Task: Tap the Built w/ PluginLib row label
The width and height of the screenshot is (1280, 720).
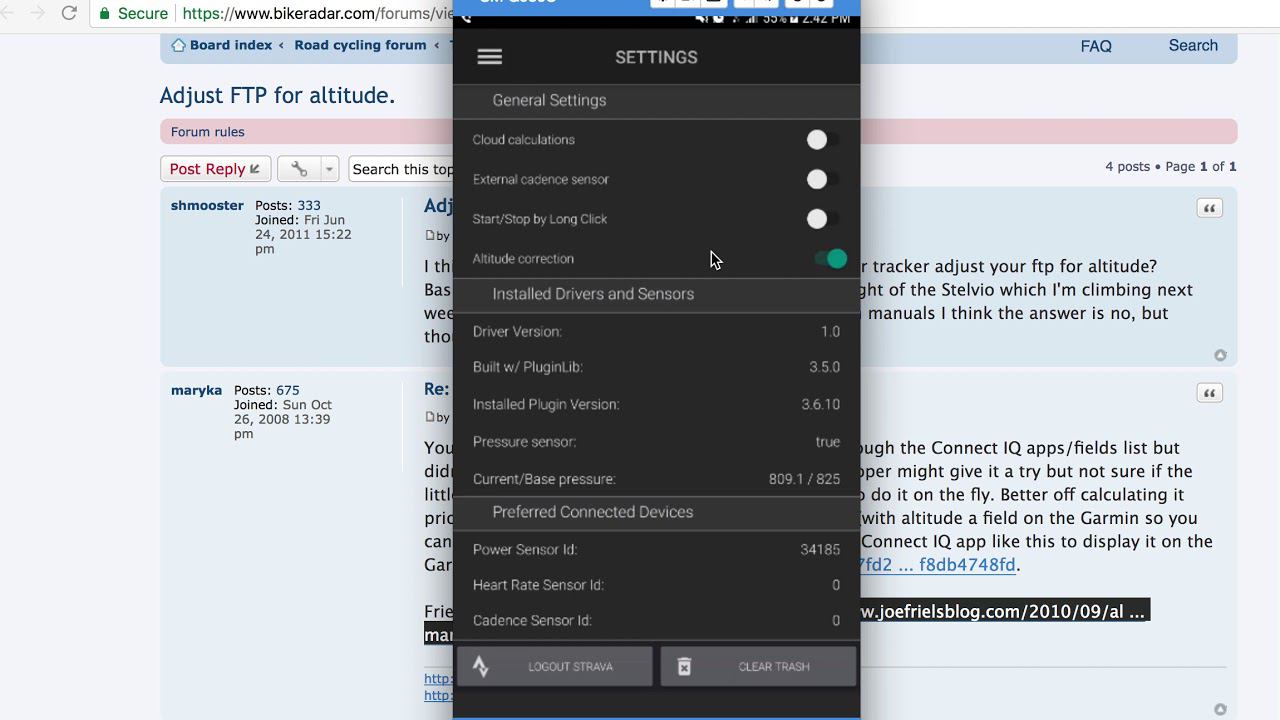Action: click(x=528, y=367)
